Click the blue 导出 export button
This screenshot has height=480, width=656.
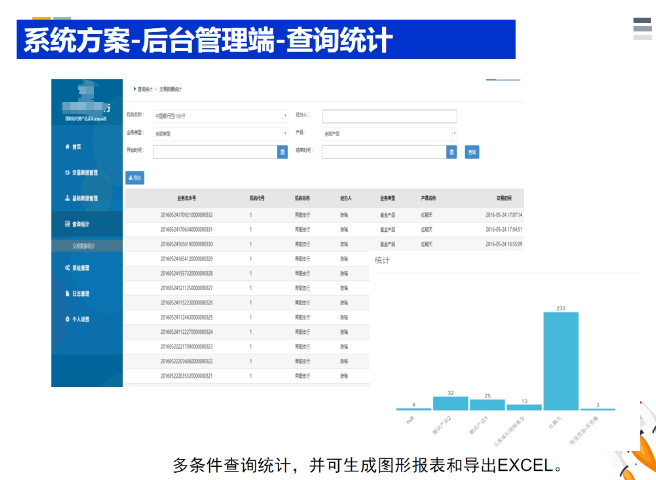135,178
